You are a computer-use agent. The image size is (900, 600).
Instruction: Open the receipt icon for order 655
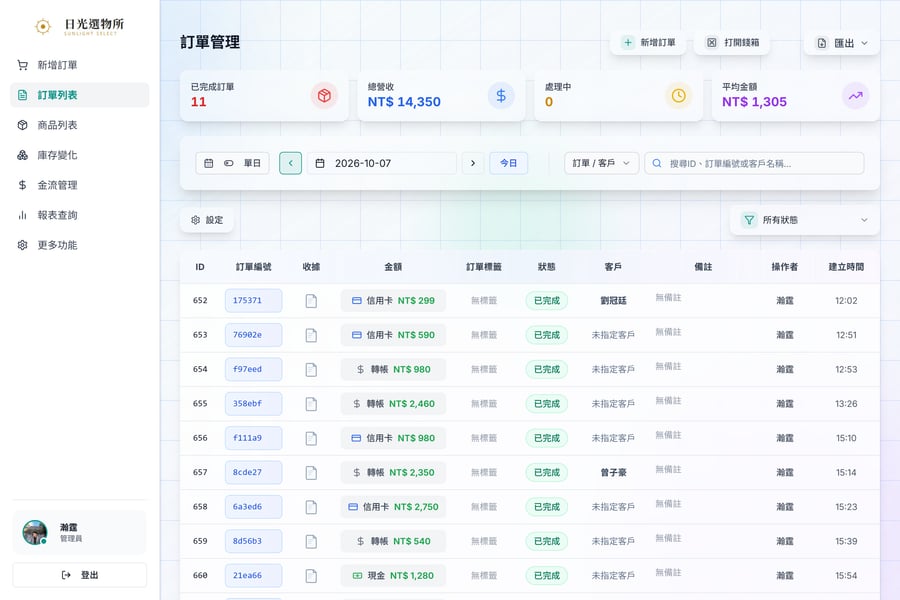click(x=311, y=404)
